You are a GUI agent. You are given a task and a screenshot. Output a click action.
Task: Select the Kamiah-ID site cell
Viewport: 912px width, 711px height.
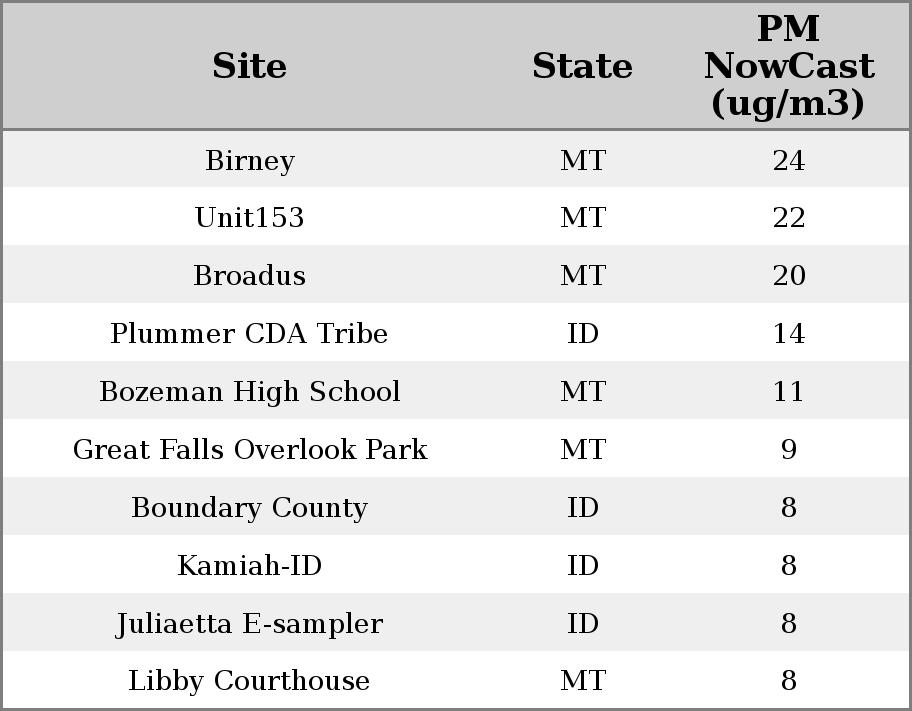click(x=249, y=566)
